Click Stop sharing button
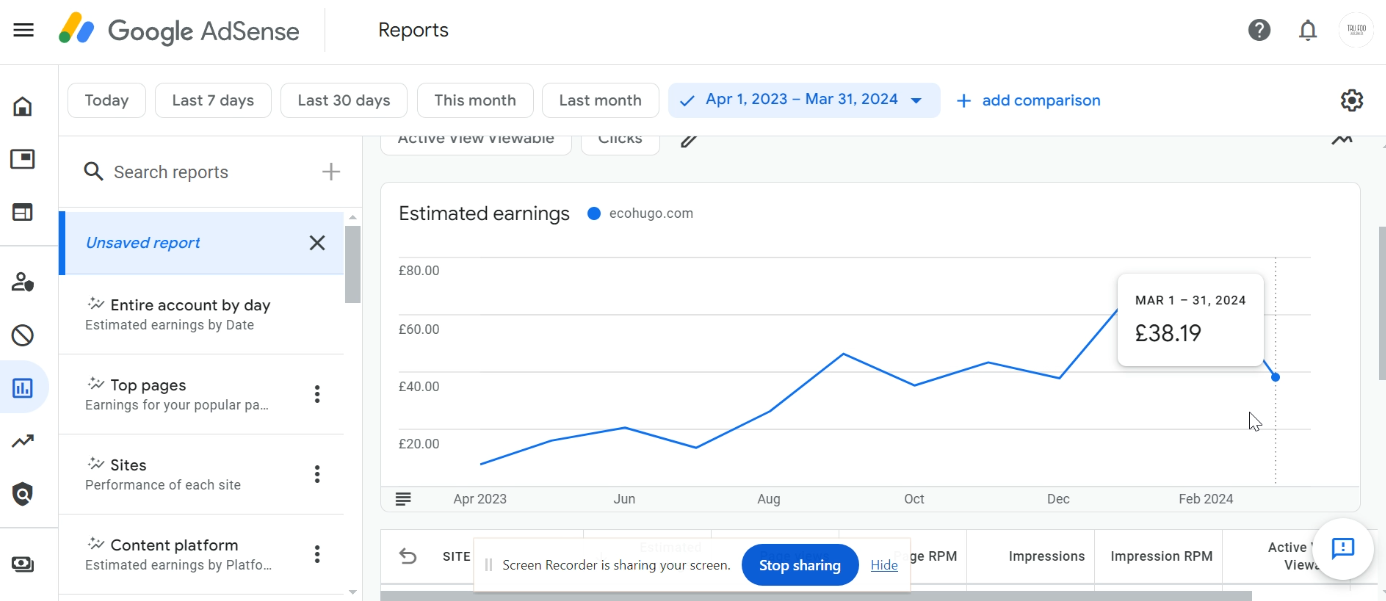Viewport: 1386px width, 601px height. 800,565
